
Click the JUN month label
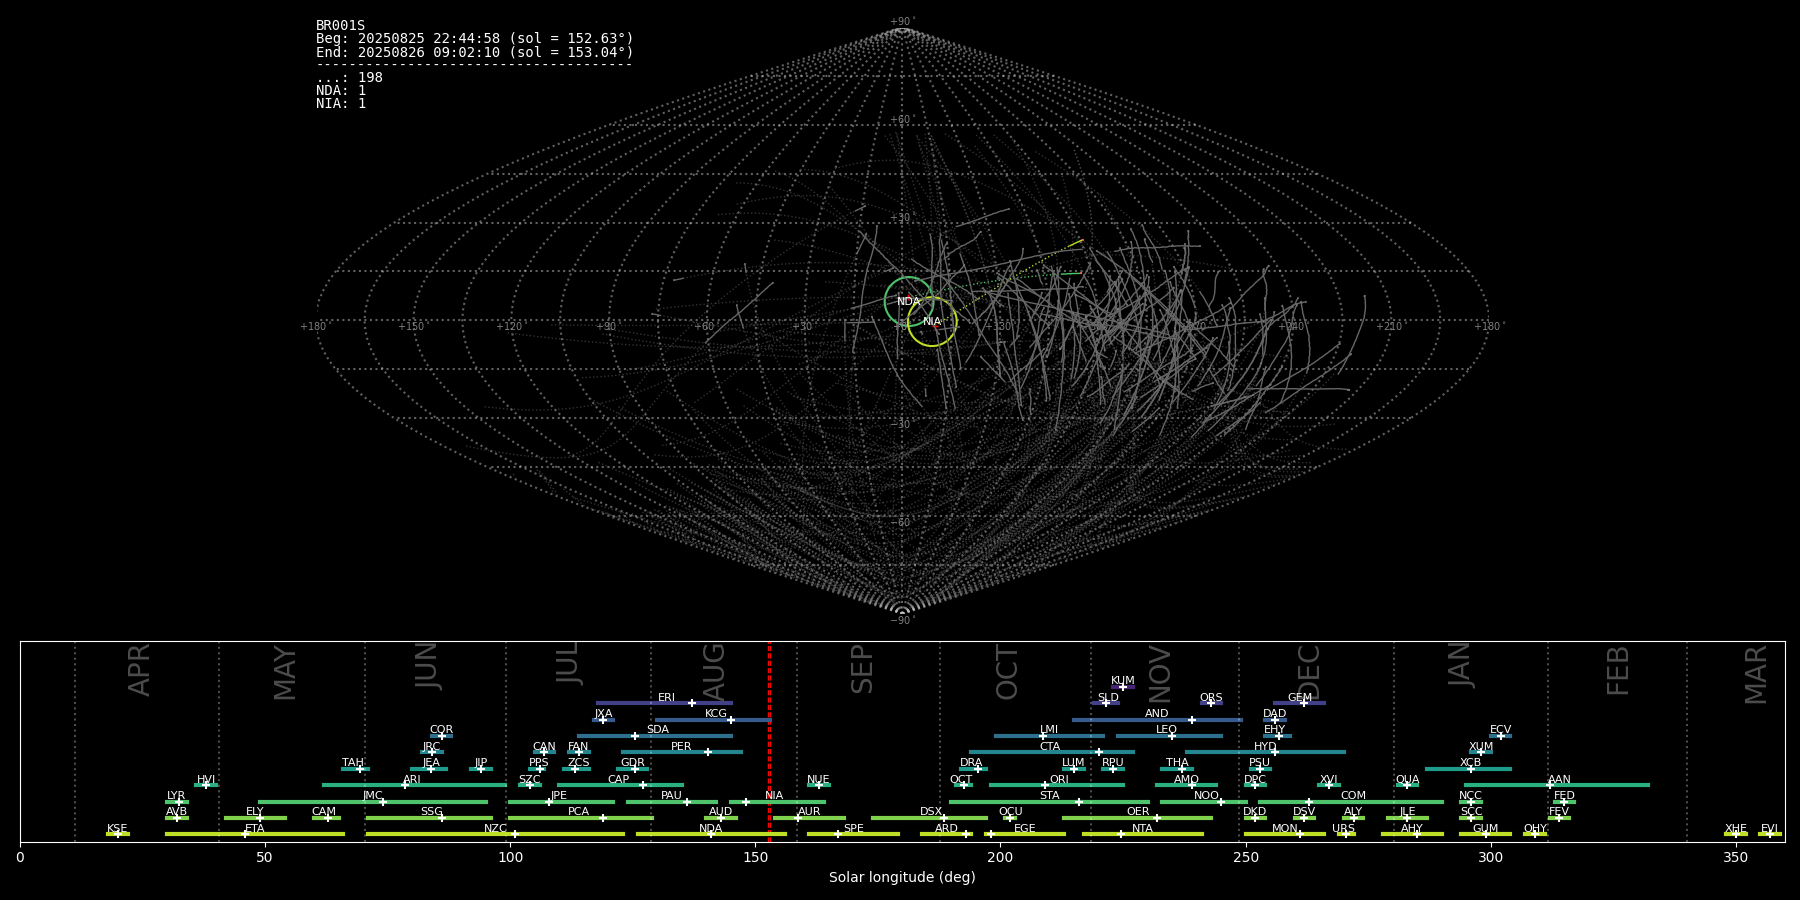(427, 665)
